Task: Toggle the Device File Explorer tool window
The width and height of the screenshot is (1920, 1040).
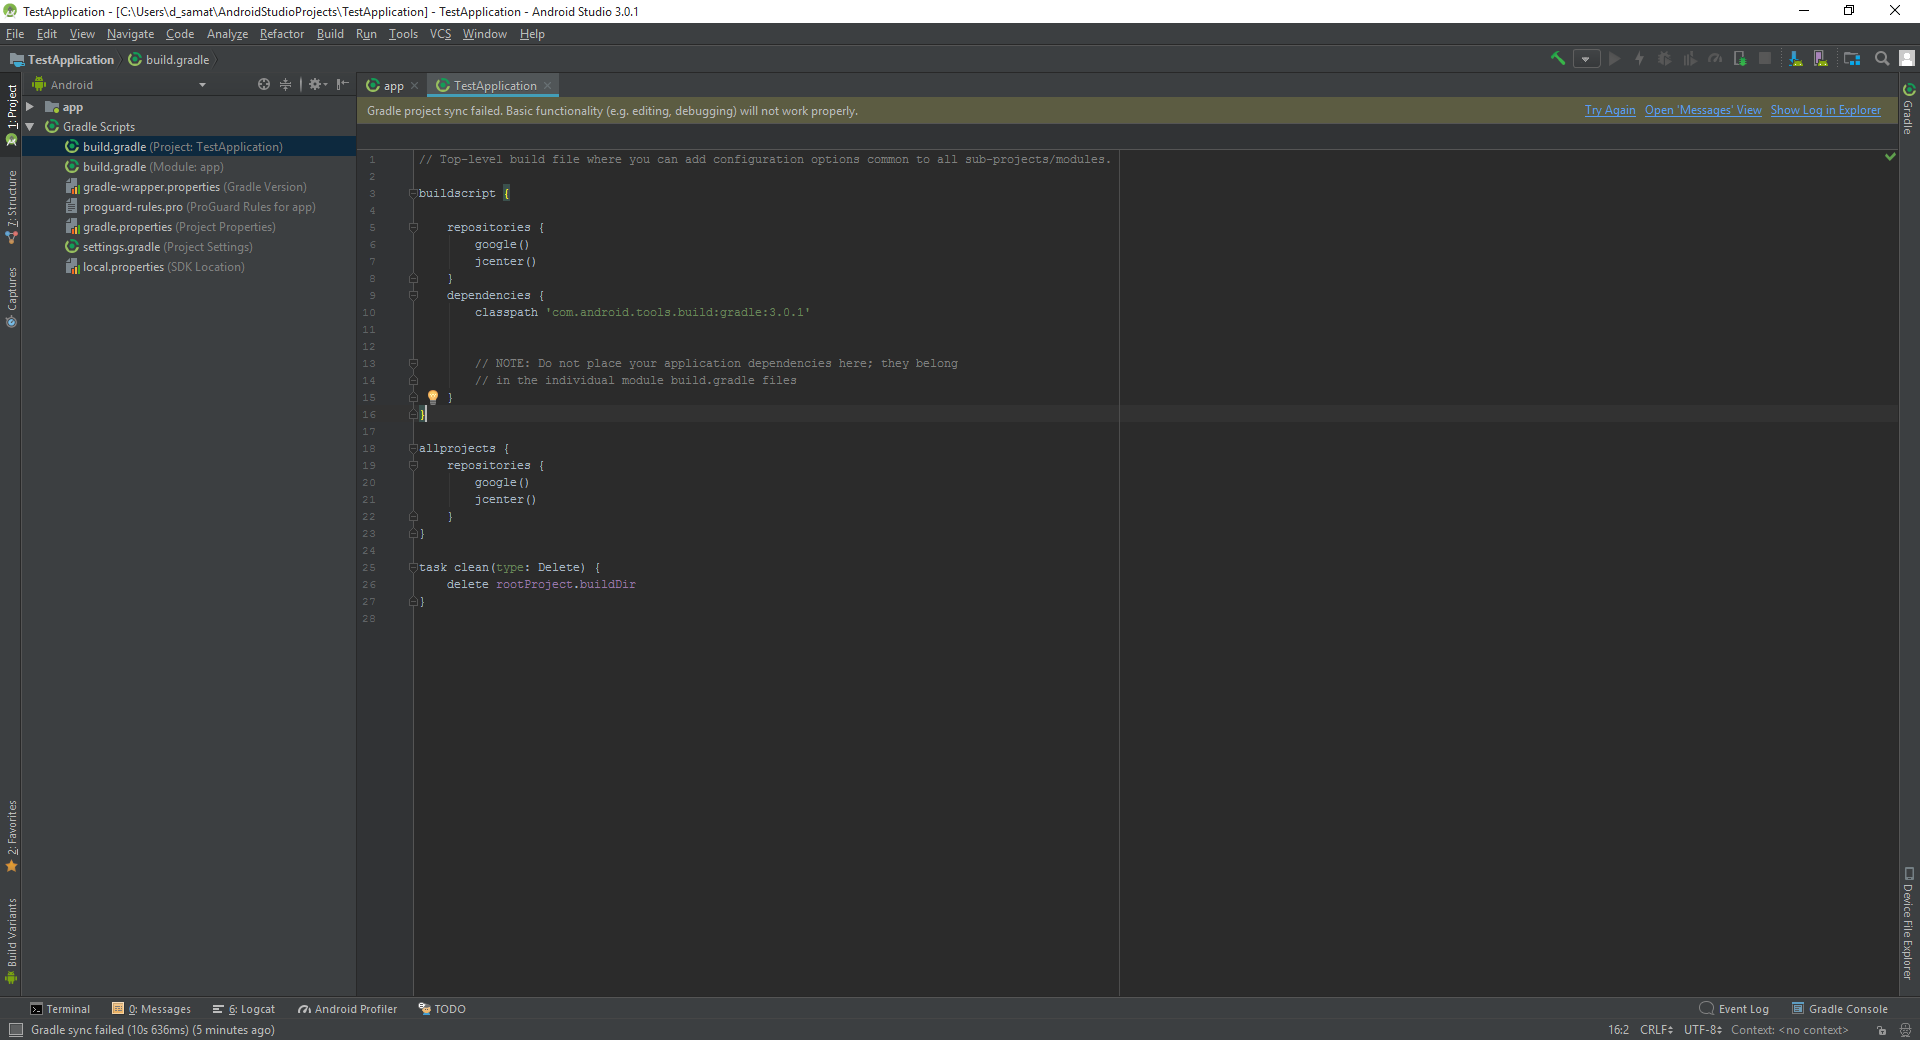Action: pos(1908,924)
